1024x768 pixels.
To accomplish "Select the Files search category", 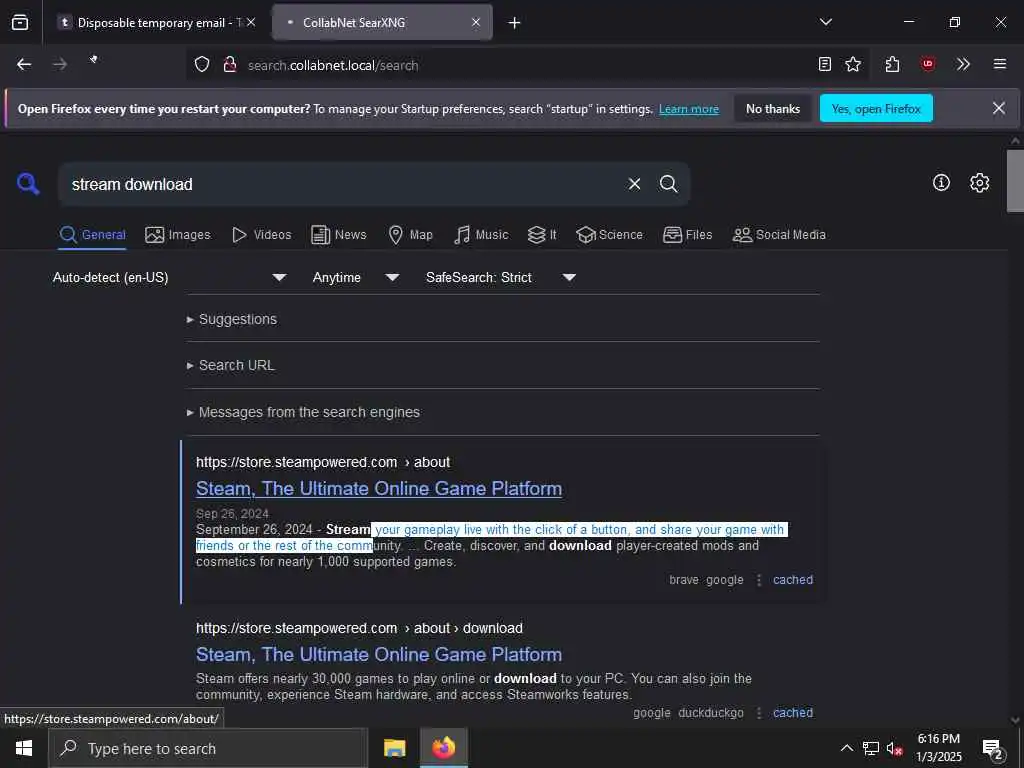I will click(687, 234).
